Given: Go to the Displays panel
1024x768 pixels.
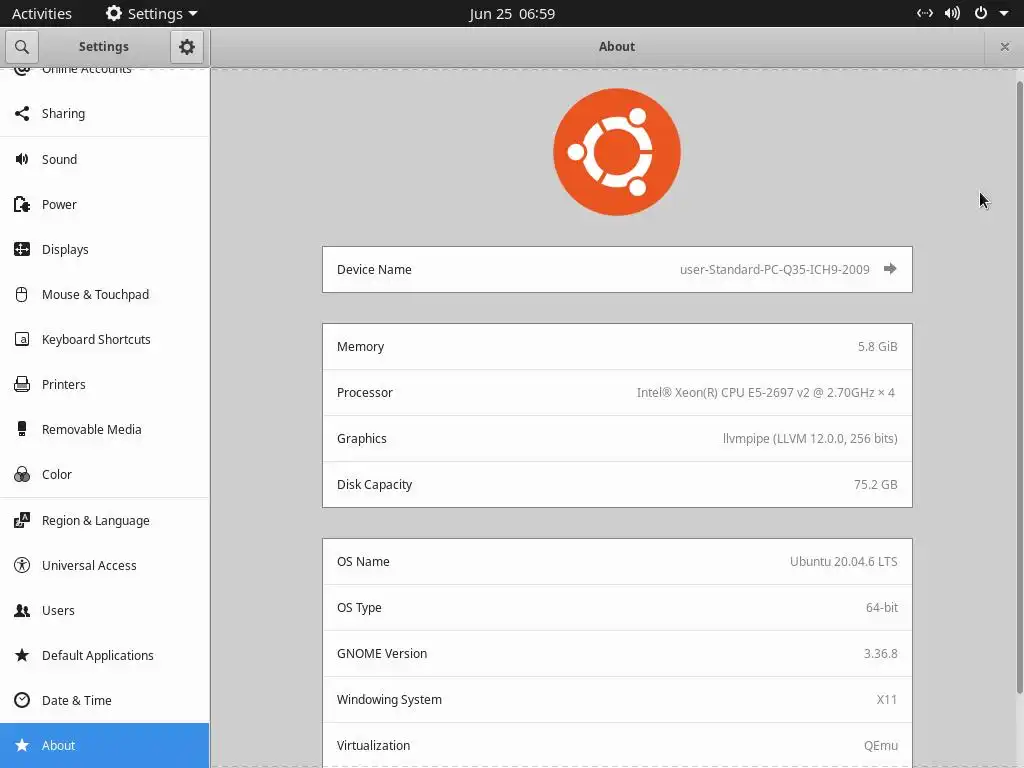Looking at the screenshot, I should point(104,249).
